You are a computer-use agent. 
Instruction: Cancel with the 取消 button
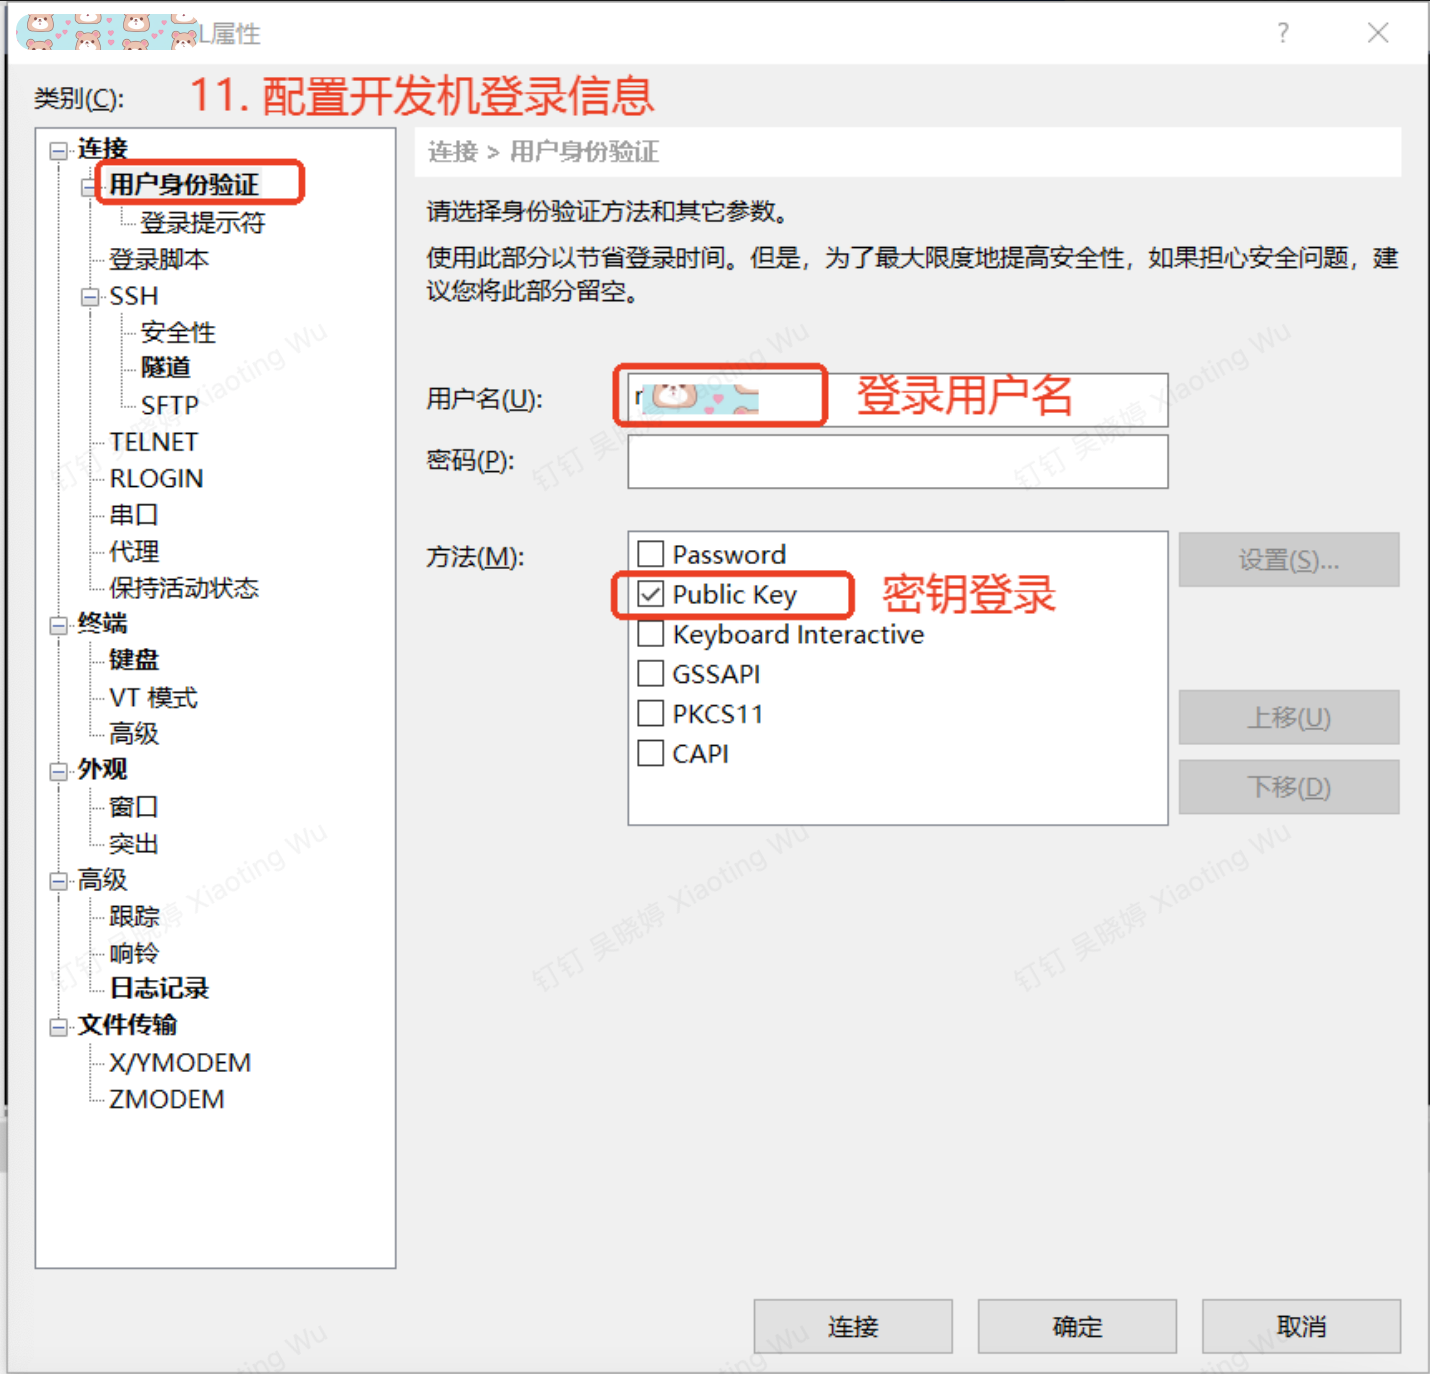pos(1301,1327)
